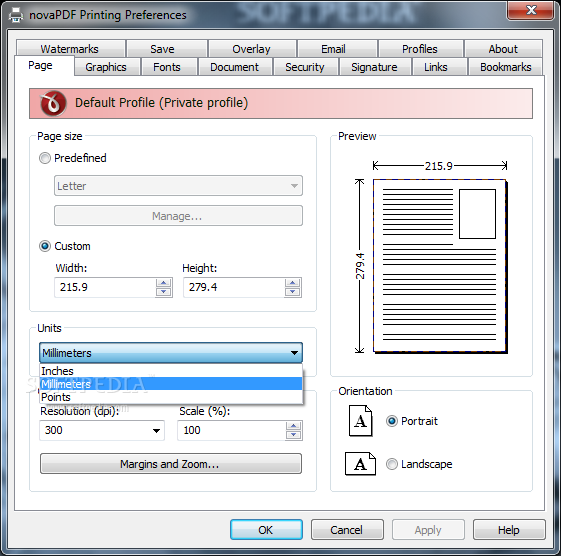Click the Manage... button
561x556 pixels.
[x=178, y=216]
